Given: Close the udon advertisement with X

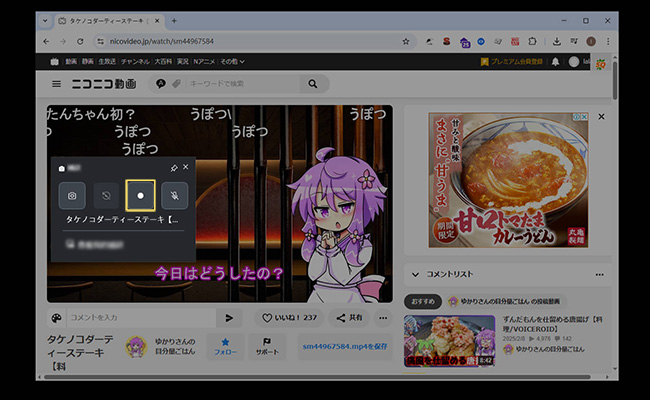Looking at the screenshot, I should click(601, 117).
